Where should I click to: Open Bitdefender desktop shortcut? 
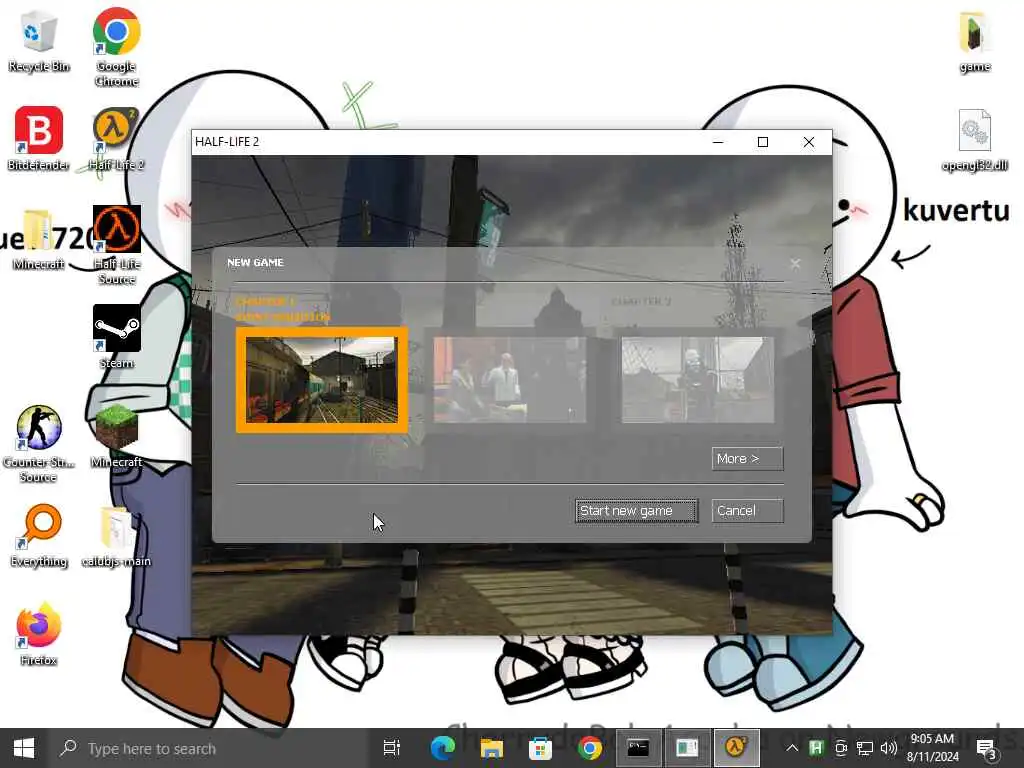(x=39, y=138)
